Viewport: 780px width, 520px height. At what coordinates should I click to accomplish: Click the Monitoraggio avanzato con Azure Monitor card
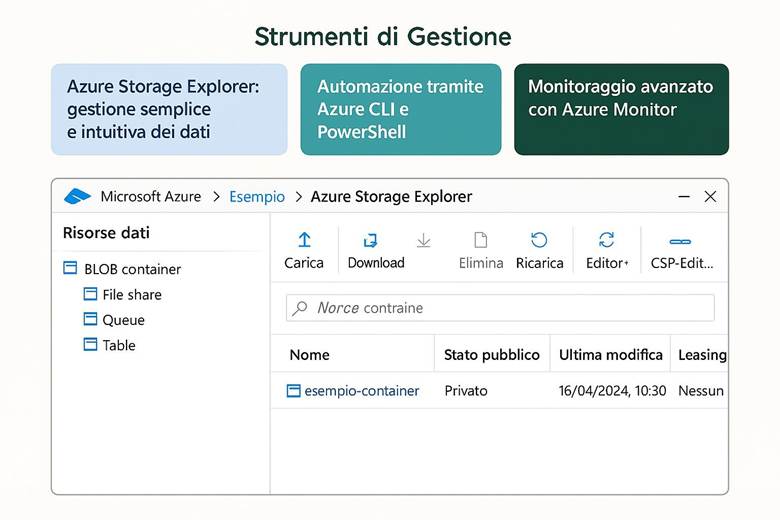pyautogui.click(x=621, y=109)
